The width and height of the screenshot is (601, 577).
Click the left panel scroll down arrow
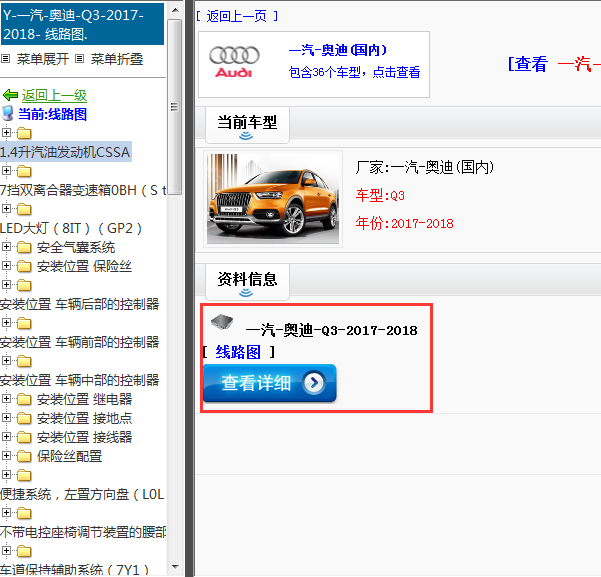click(x=175, y=567)
